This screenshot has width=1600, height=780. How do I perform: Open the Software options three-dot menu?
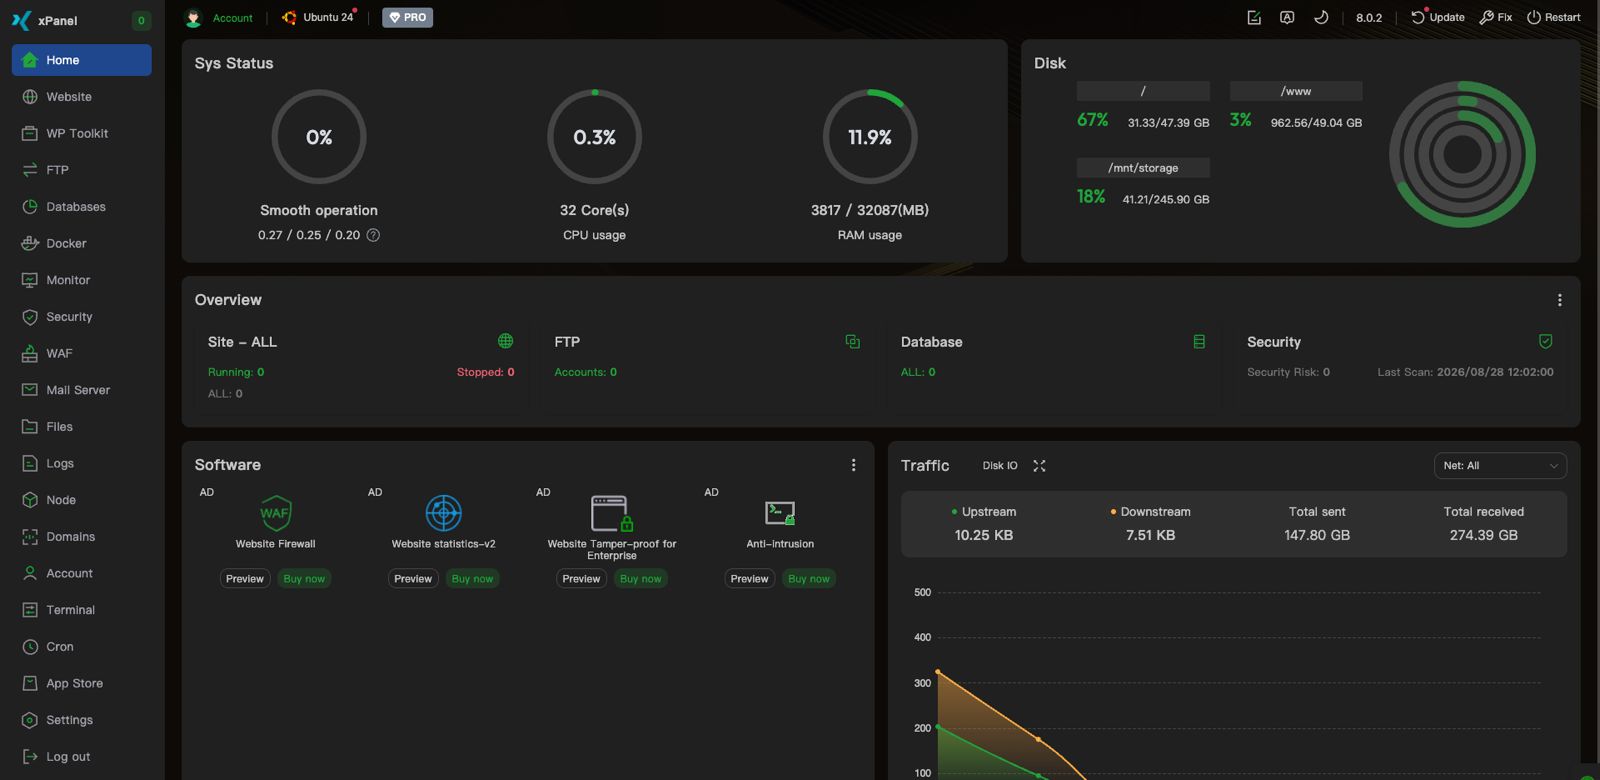853,465
